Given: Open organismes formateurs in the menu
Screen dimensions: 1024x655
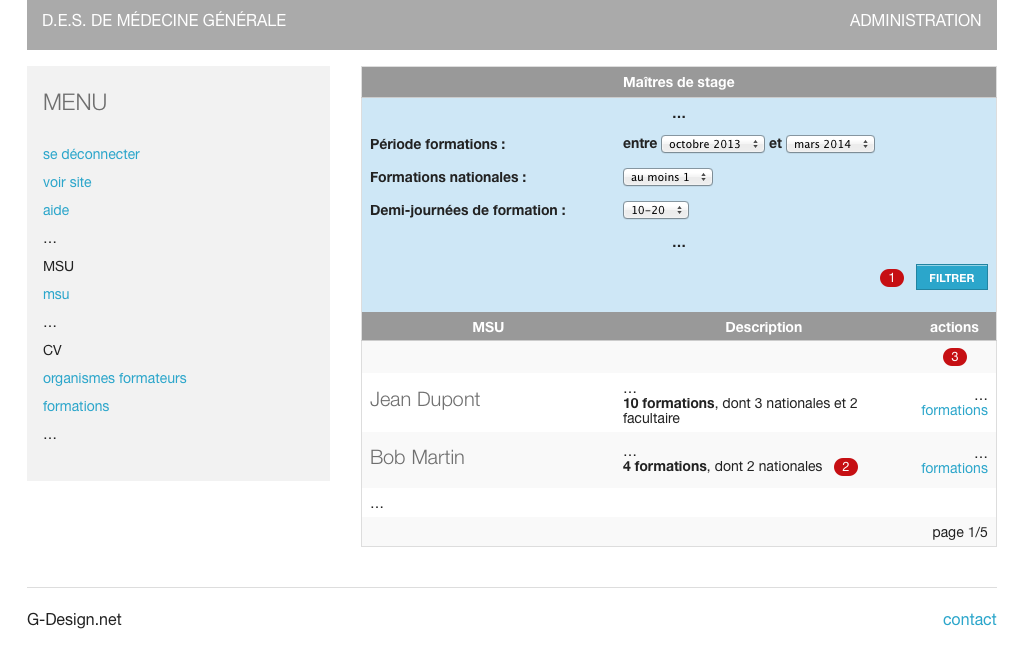Looking at the screenshot, I should click(114, 378).
